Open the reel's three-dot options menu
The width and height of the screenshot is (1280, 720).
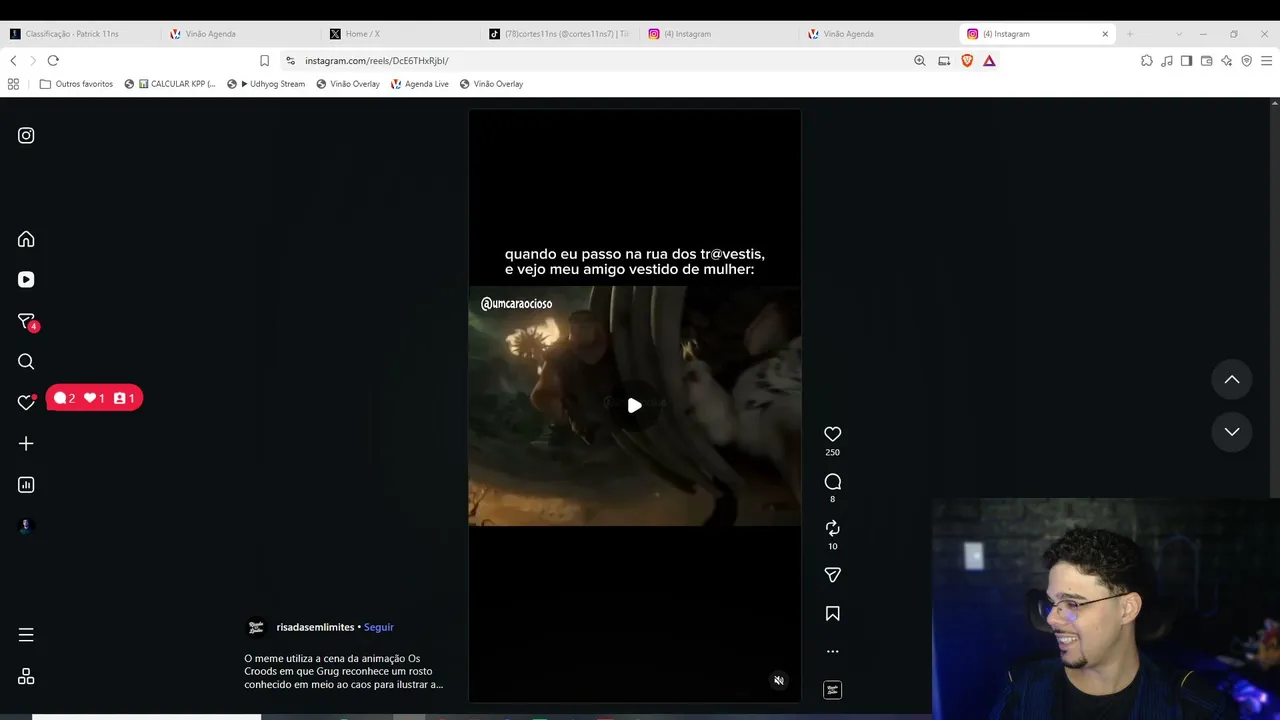coord(832,651)
